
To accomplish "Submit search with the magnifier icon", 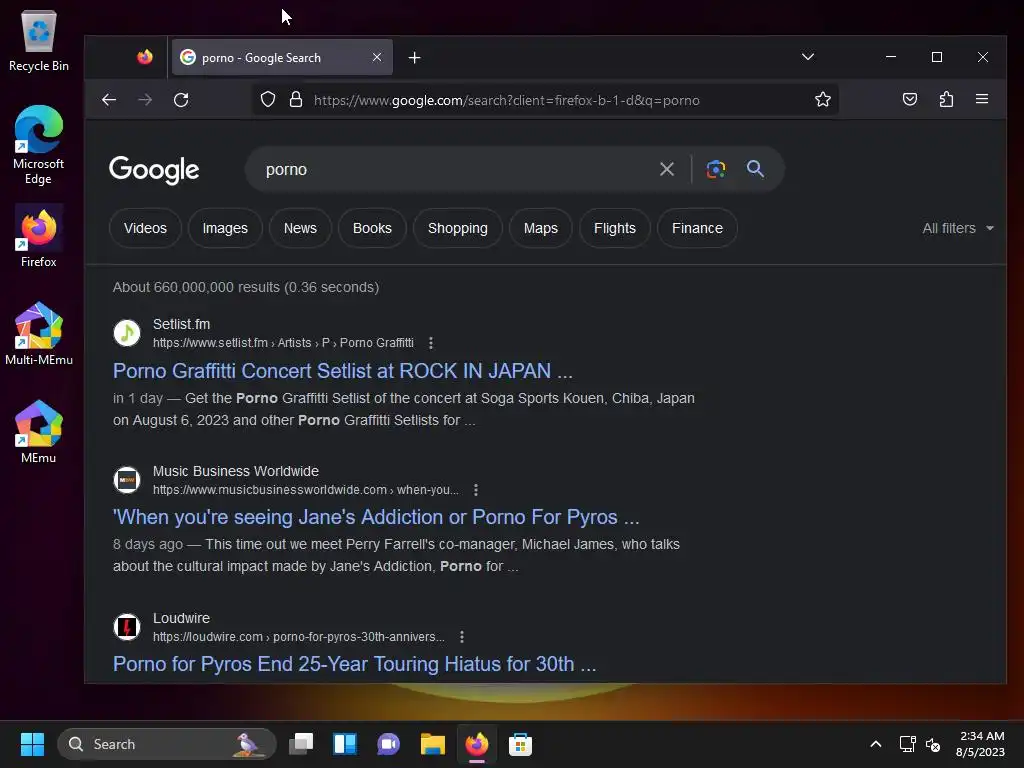I will pos(756,169).
